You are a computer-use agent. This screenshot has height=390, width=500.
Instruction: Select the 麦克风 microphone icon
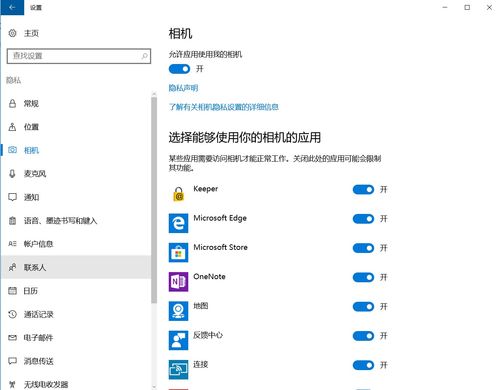(x=12, y=173)
